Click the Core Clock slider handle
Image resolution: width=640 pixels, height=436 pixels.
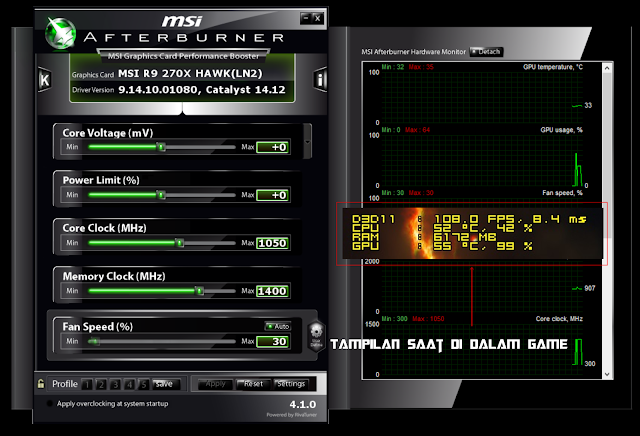[180, 243]
